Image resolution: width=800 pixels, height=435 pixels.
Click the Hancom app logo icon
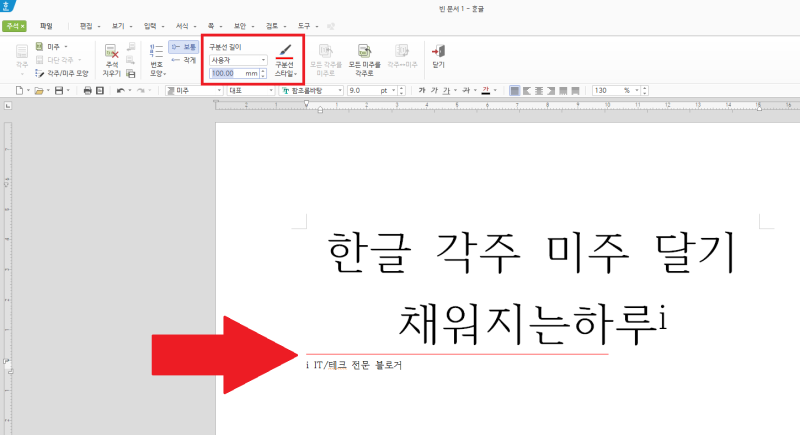click(x=7, y=6)
